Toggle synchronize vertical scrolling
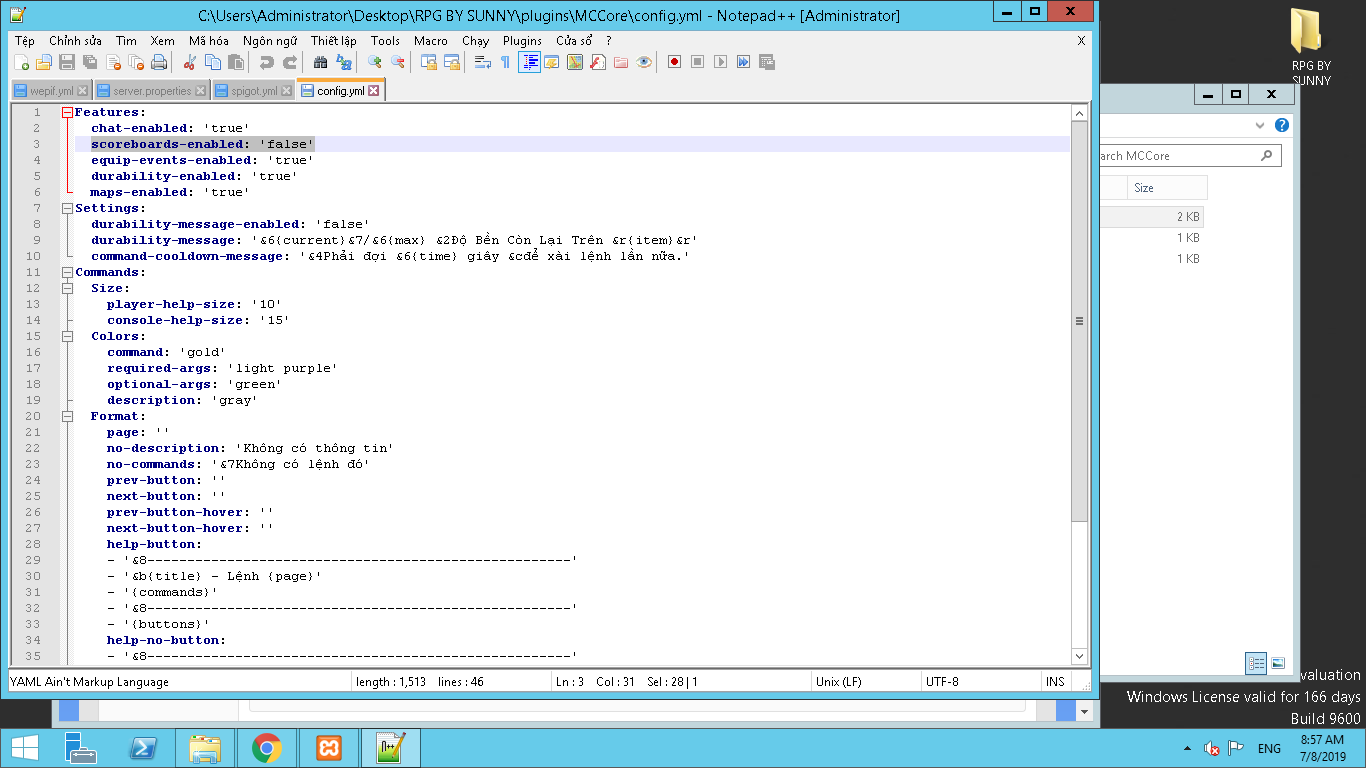The image size is (1366, 768). coord(428,62)
